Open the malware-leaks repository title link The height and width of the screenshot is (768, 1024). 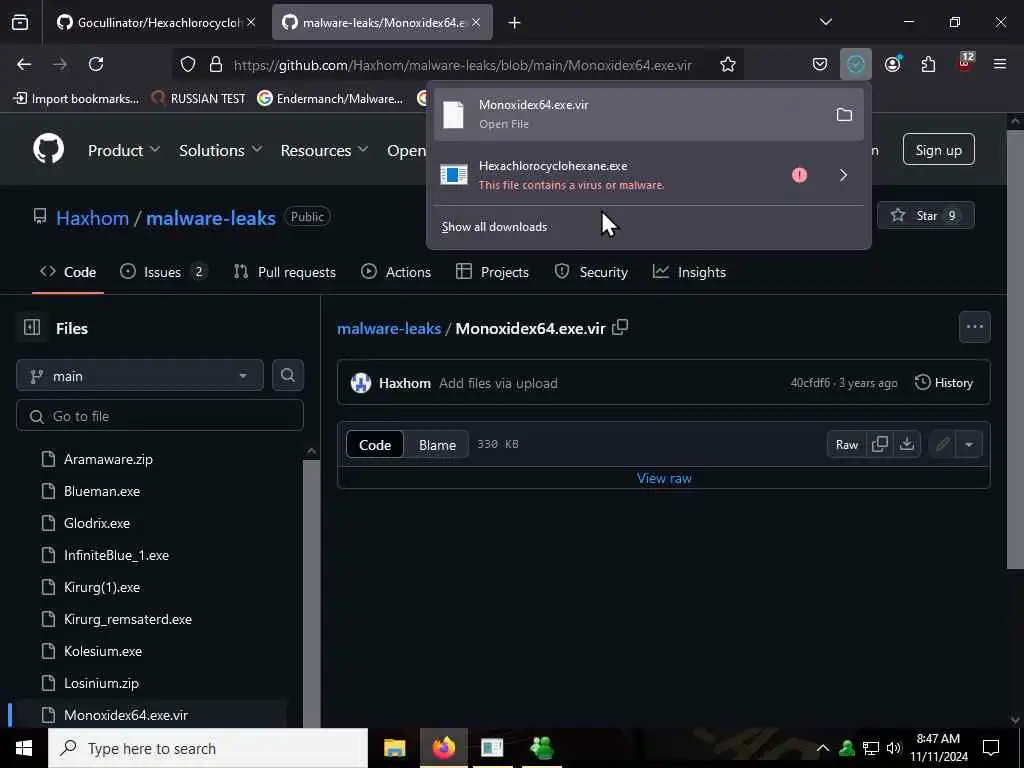pos(210,217)
